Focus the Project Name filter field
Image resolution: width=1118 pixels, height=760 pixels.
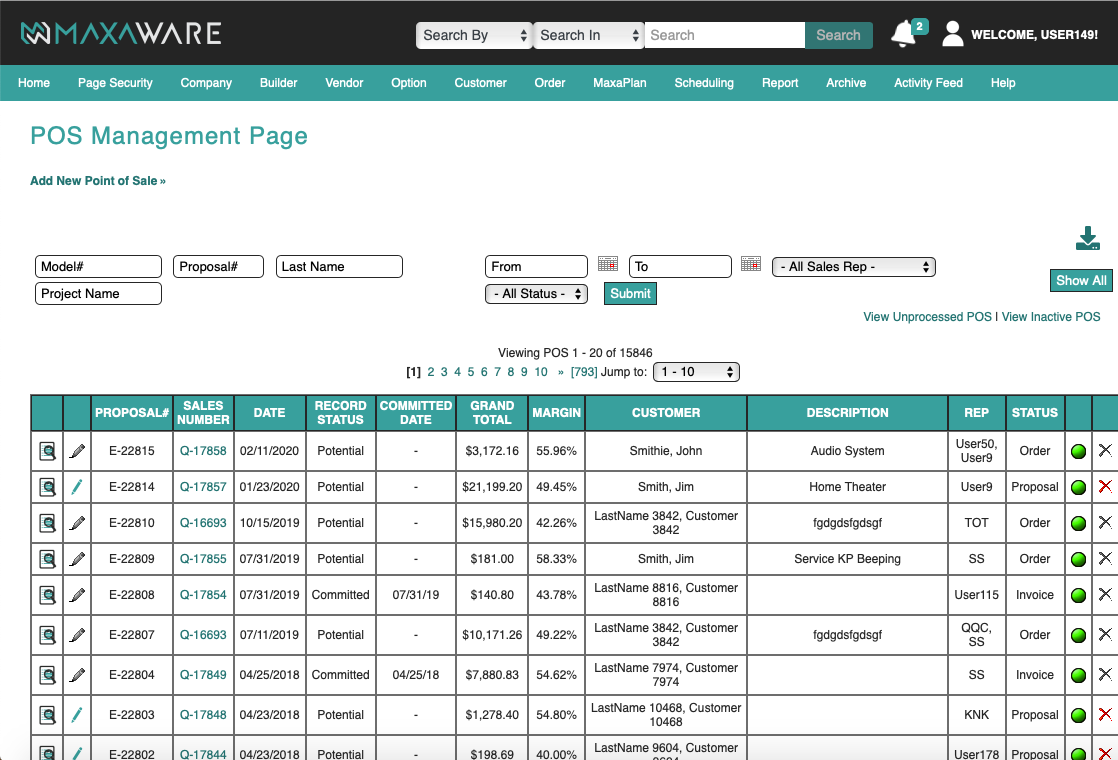pos(98,294)
